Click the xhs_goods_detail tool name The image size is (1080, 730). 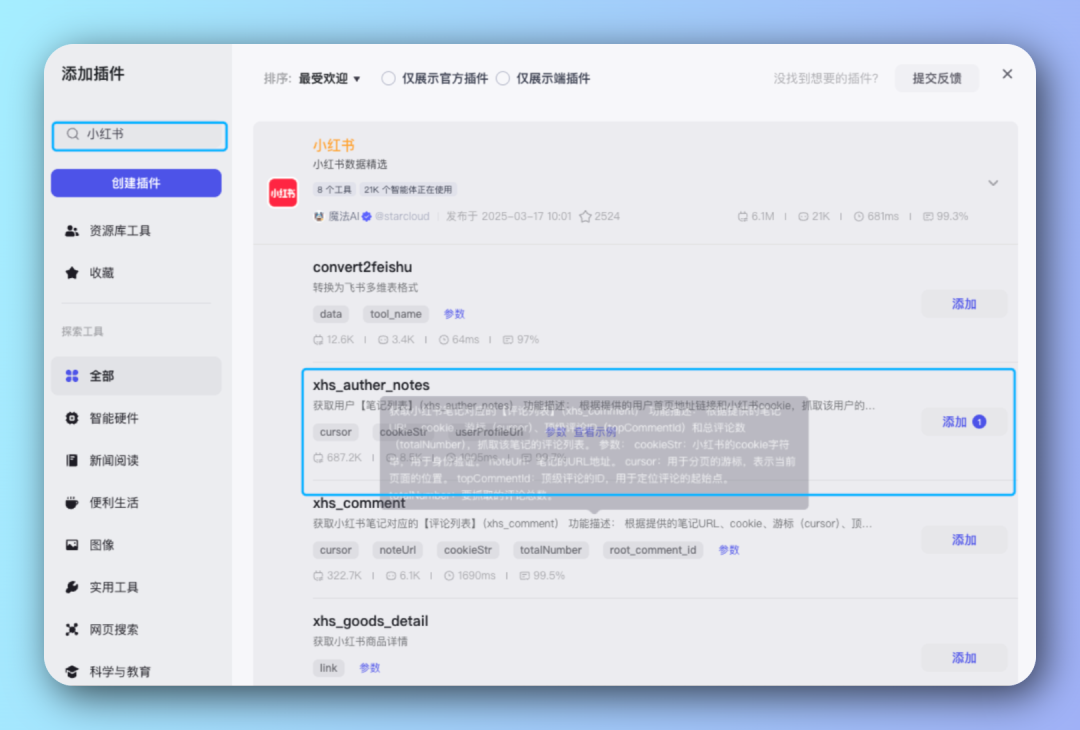pyautogui.click(x=371, y=621)
